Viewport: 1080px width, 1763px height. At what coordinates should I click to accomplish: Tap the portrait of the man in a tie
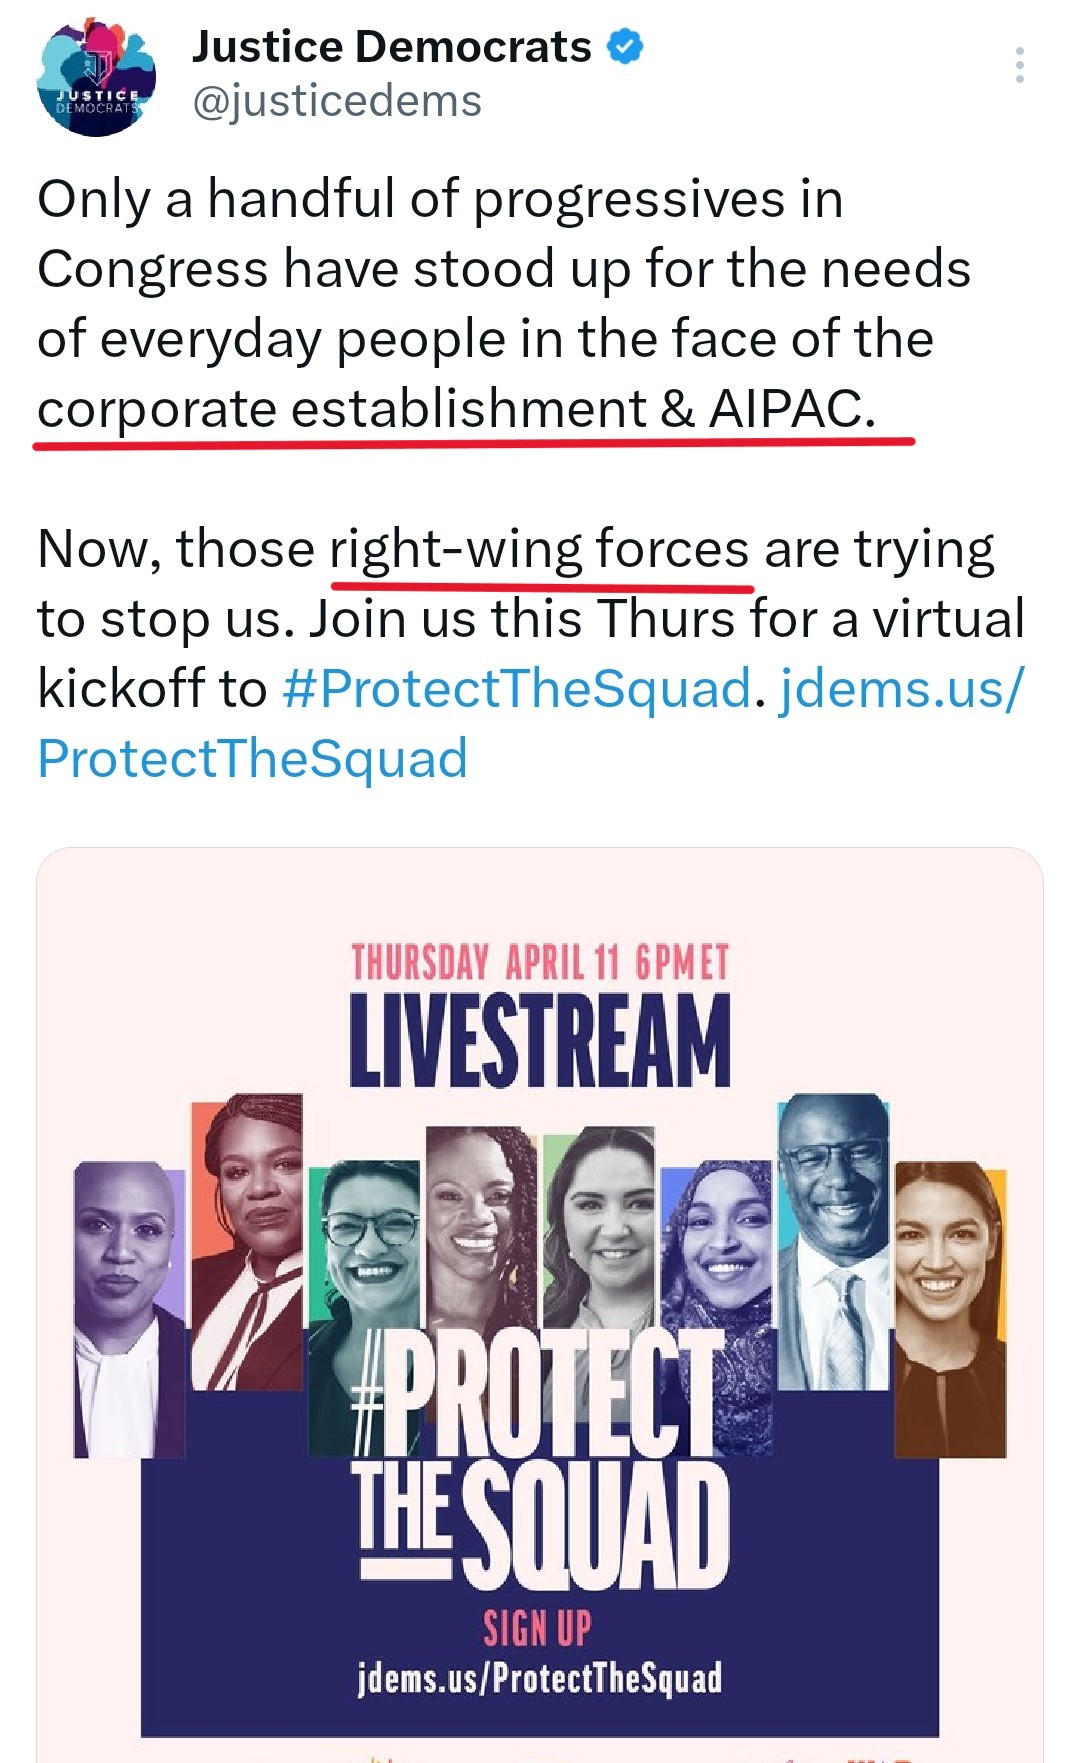(x=832, y=1240)
